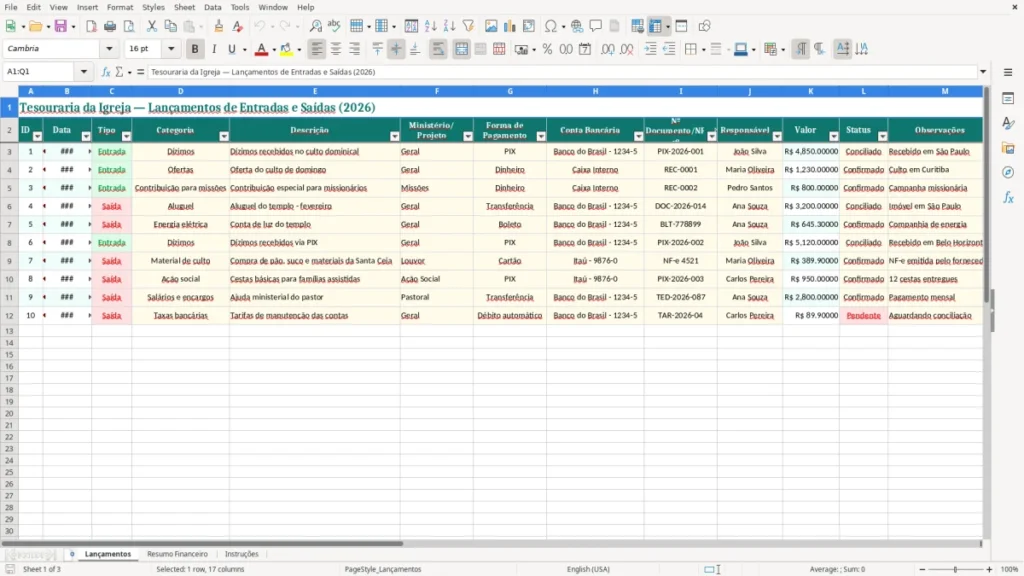Run the spelling check
Screen dimensions: 1024x576
pyautogui.click(x=334, y=26)
